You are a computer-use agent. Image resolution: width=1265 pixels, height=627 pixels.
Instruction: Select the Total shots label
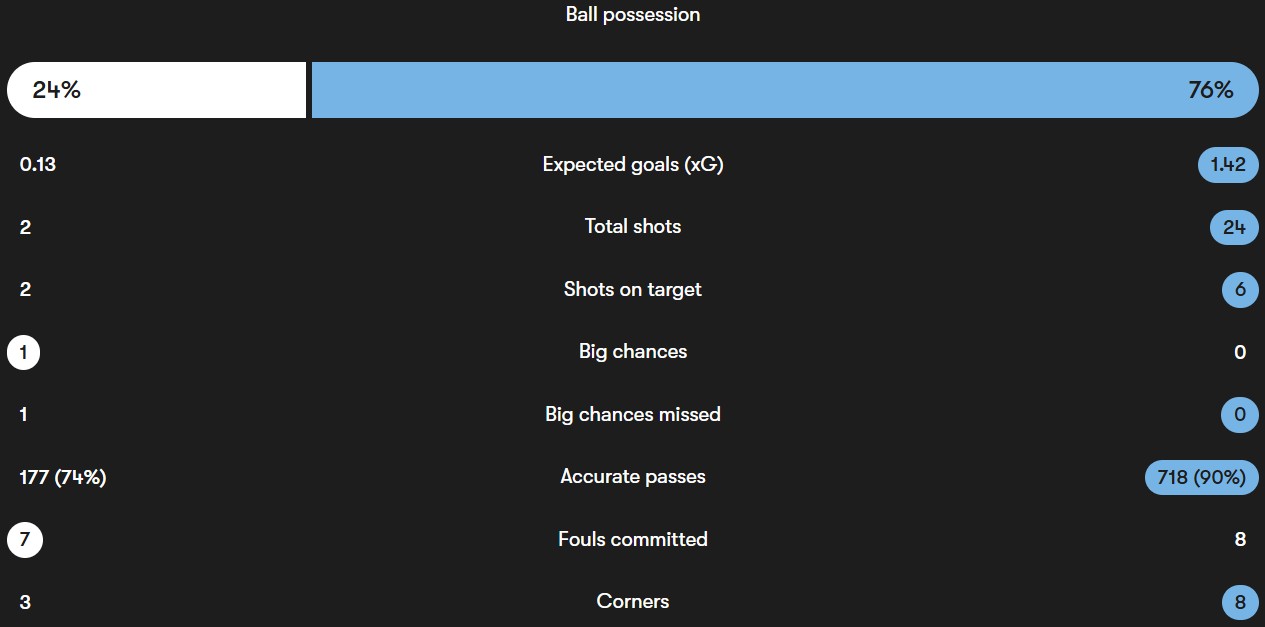633,227
